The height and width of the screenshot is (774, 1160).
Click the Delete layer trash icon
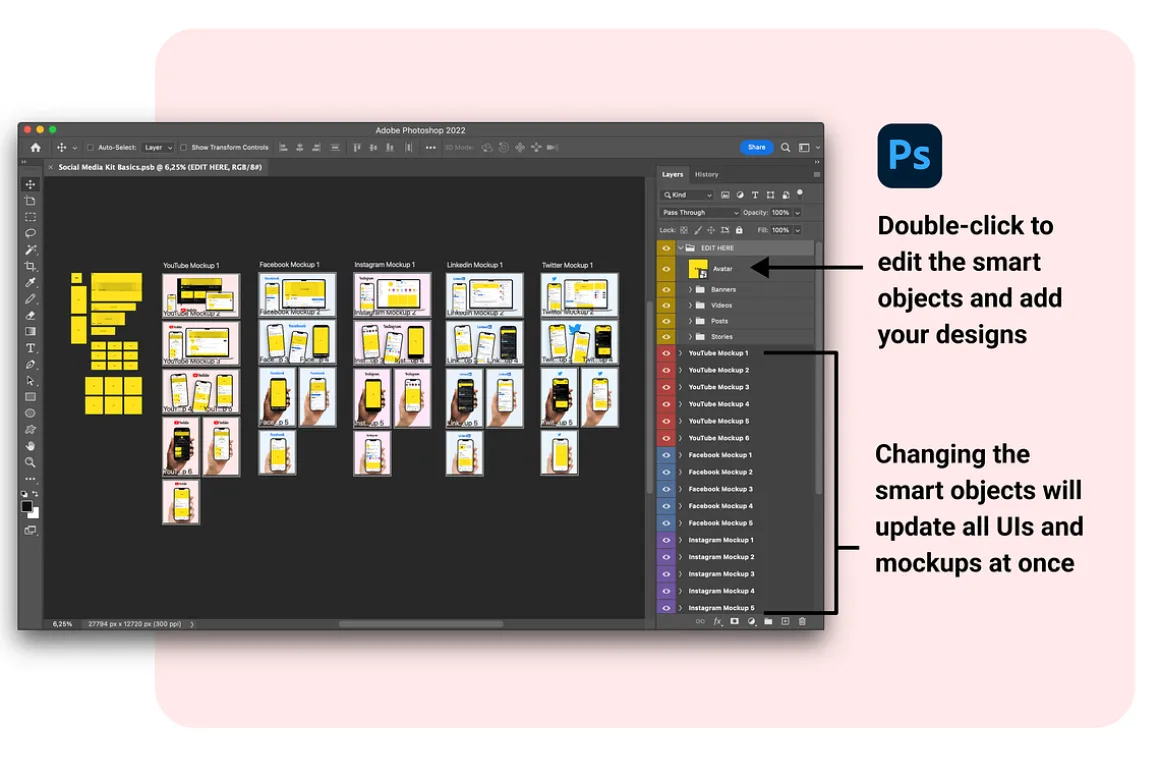[x=802, y=622]
